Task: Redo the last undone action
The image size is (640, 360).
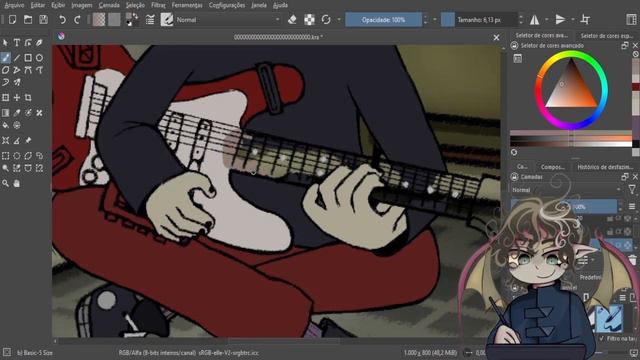Action: [77, 20]
